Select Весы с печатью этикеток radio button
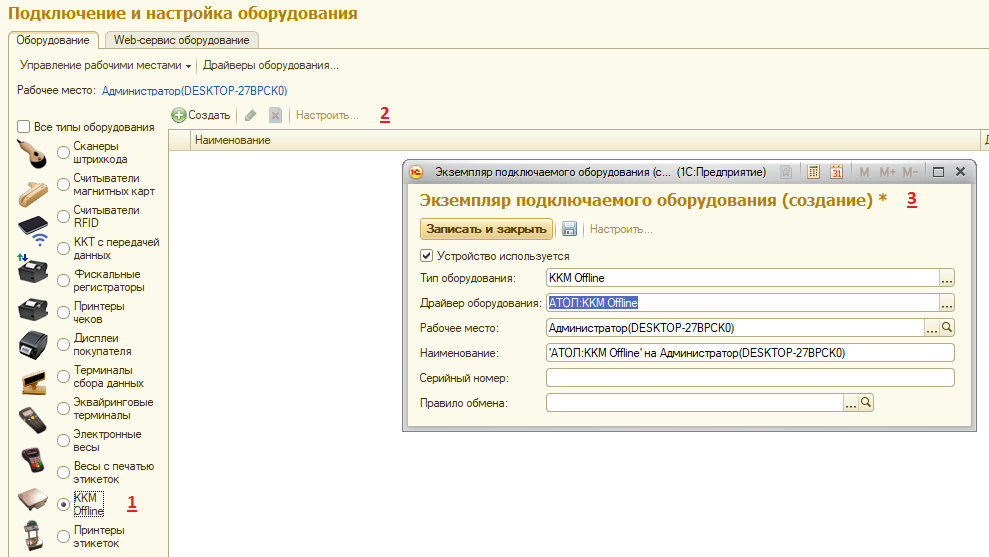Image resolution: width=989 pixels, height=557 pixels. pos(63,472)
